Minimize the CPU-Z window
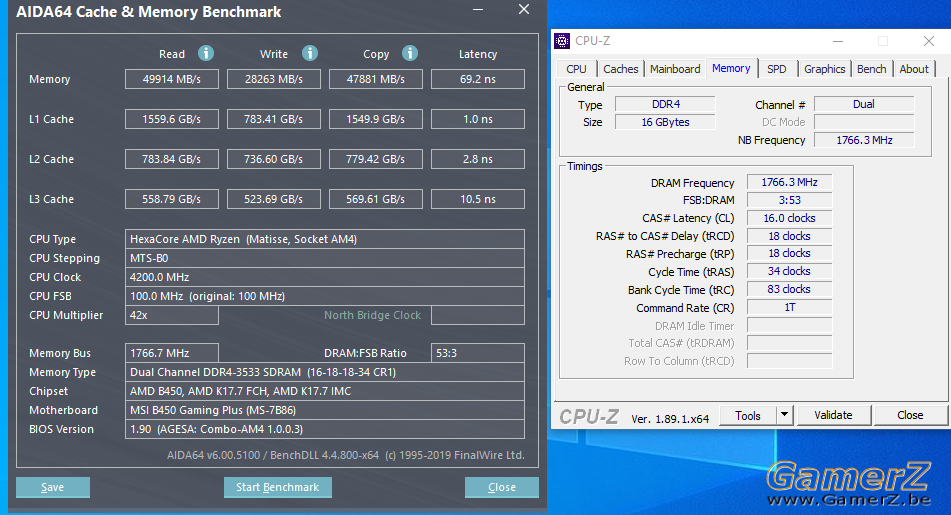 tap(838, 41)
